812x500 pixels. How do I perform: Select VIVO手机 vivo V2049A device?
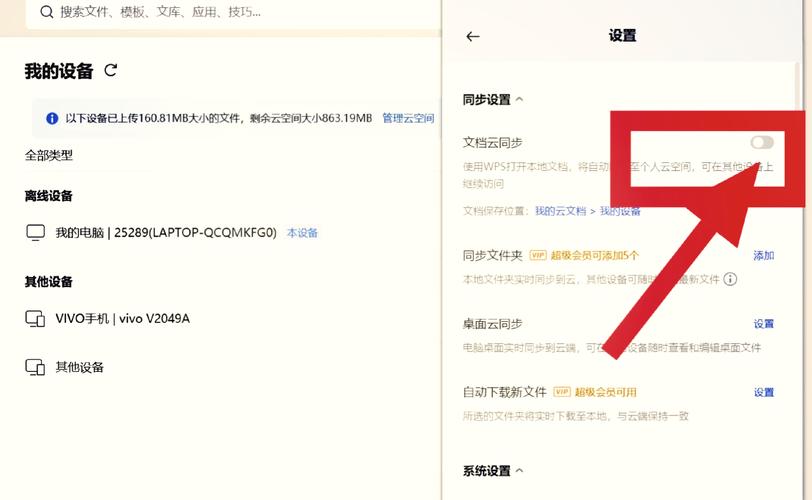coord(122,319)
